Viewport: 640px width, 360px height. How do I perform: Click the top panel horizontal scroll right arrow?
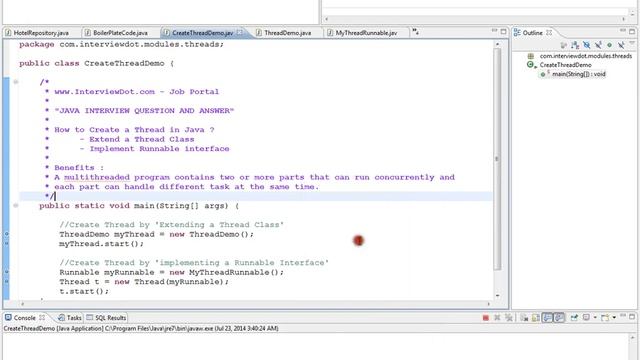pyautogui.click(x=624, y=19)
